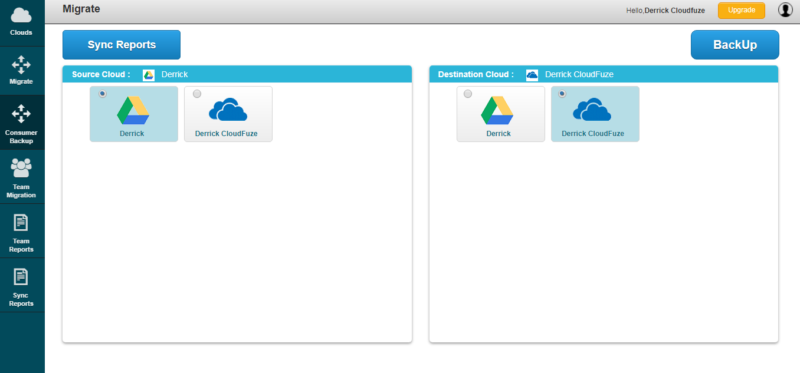This screenshot has height=373, width=800.
Task: Click 'Derrick CloudFuze' label under destination OneDrive
Action: click(593, 134)
